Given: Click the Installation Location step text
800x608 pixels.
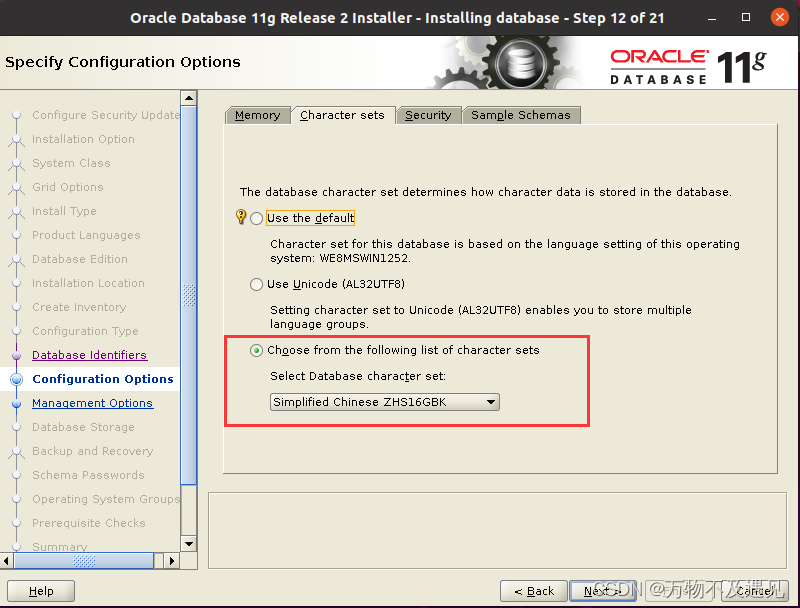Looking at the screenshot, I should 88,283.
